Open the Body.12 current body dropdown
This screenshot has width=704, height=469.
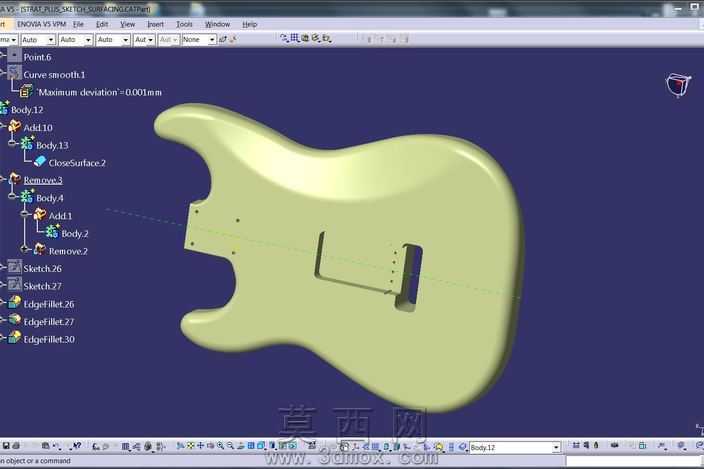pos(556,447)
